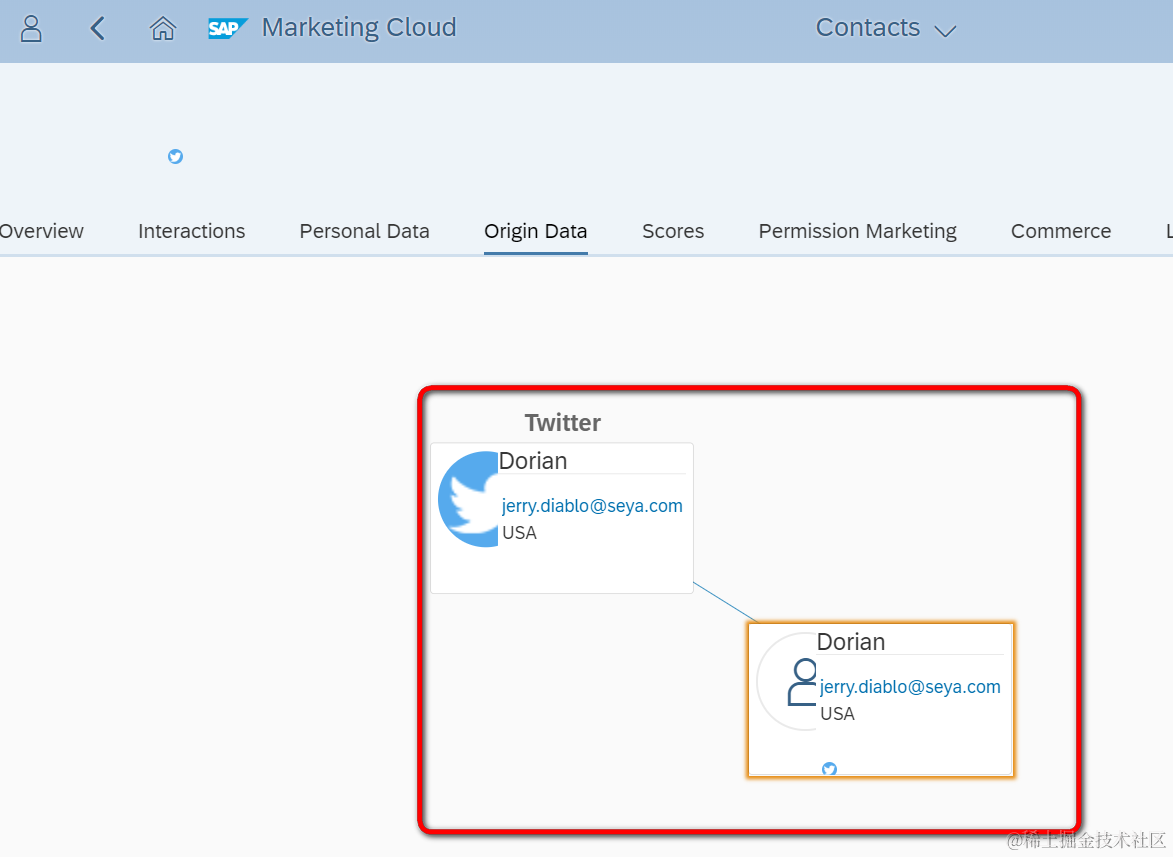Image resolution: width=1173 pixels, height=857 pixels.
Task: Switch to the Scores tab
Action: pos(673,231)
